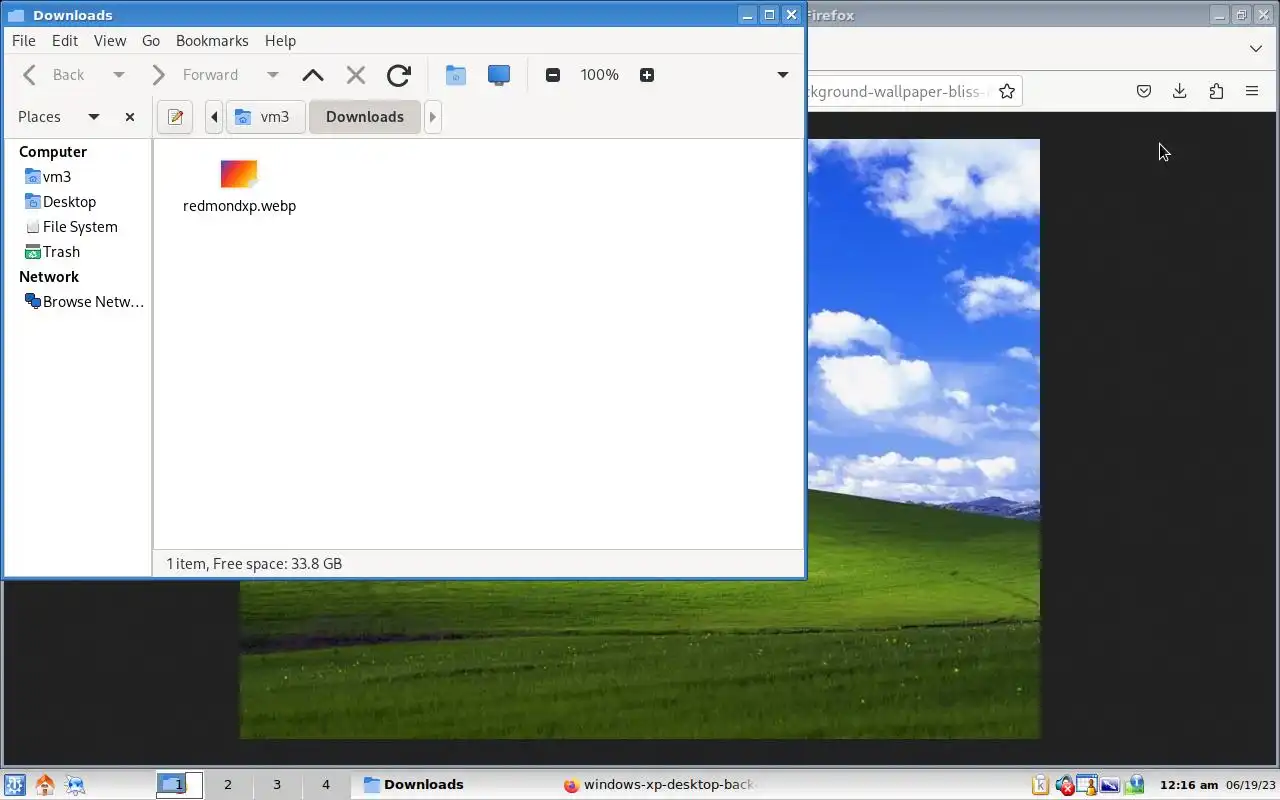Zoom in with the plus button
The height and width of the screenshot is (800, 1280).
coord(647,75)
